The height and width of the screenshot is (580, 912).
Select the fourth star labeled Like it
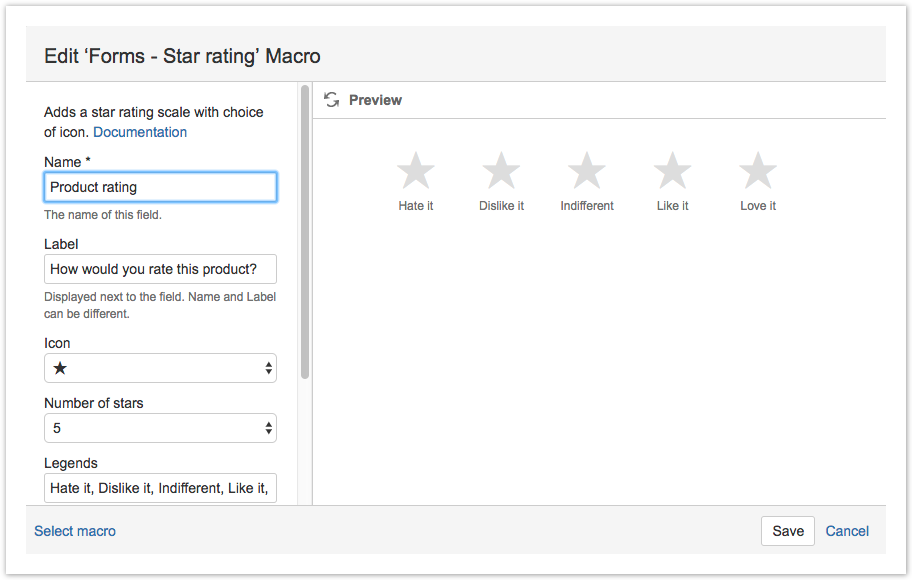coord(672,170)
